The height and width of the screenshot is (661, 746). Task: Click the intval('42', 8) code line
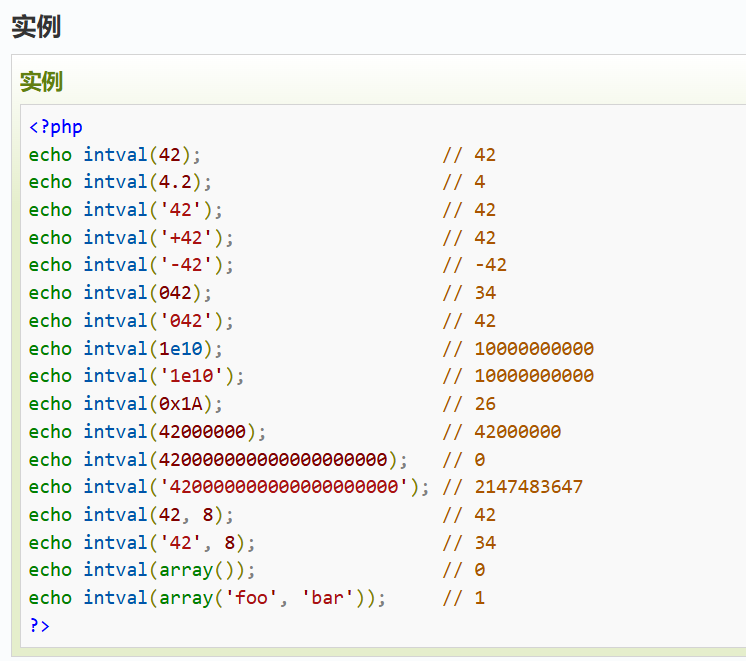pos(142,543)
